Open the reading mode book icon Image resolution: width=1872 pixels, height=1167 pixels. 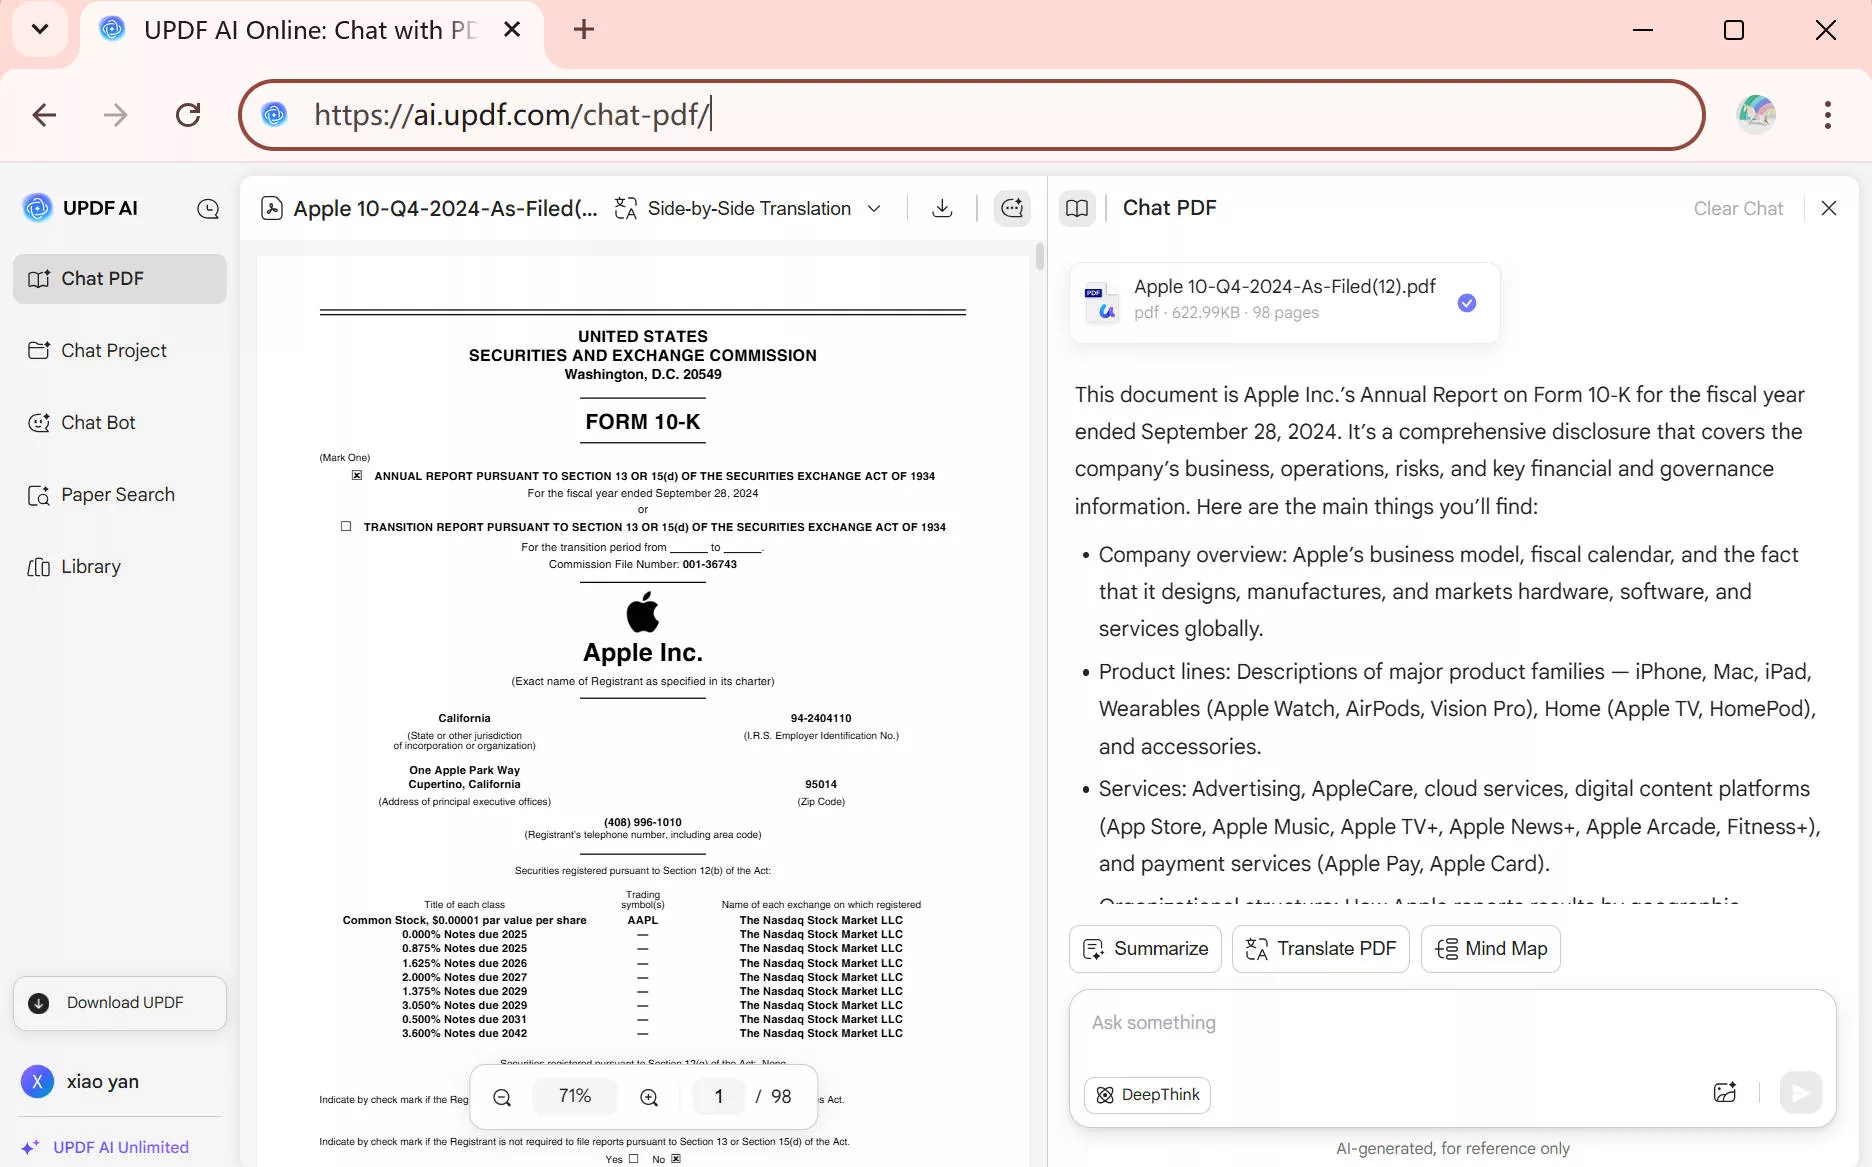(1078, 208)
